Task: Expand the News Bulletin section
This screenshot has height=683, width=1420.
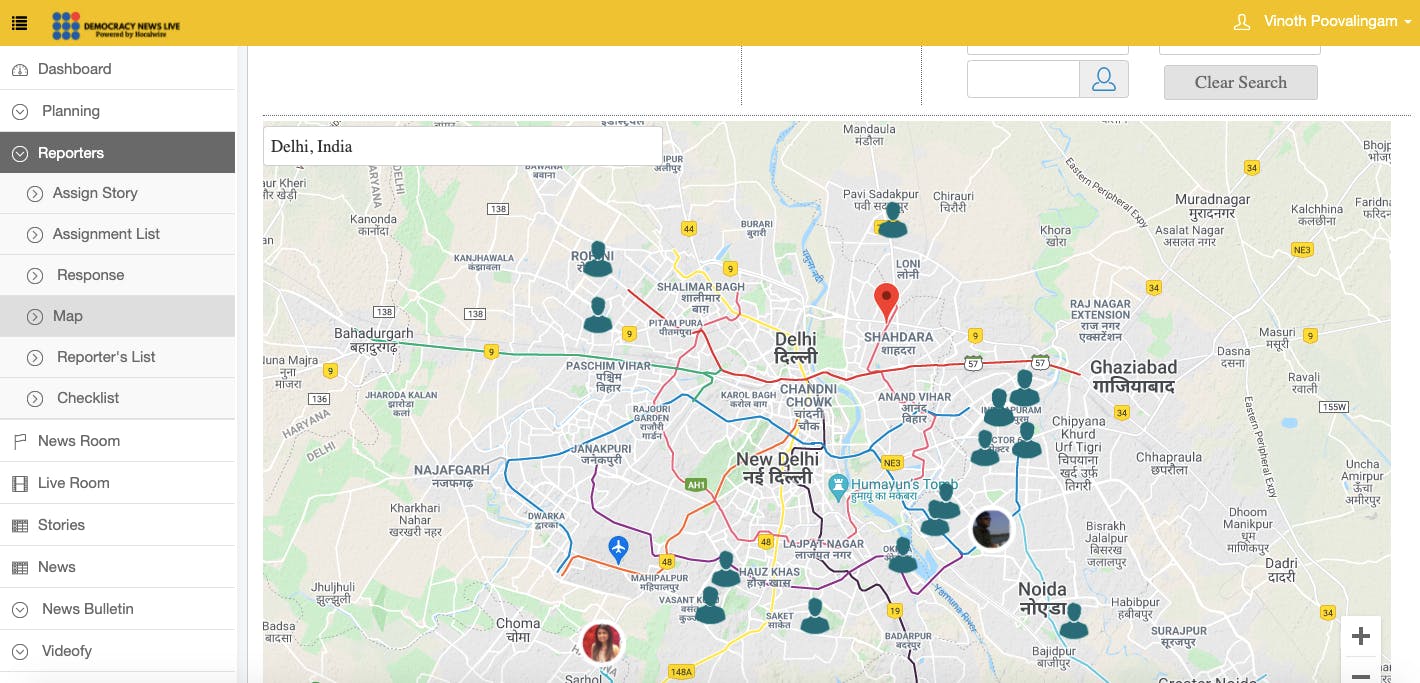Action: click(117, 609)
